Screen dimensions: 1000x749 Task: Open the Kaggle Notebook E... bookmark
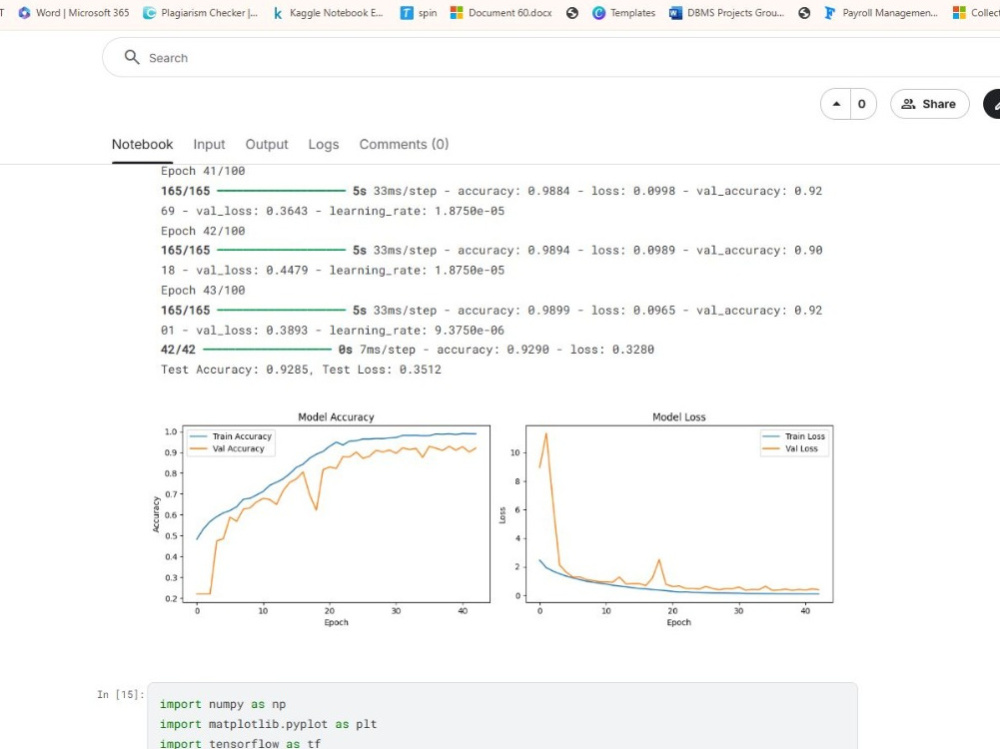328,13
